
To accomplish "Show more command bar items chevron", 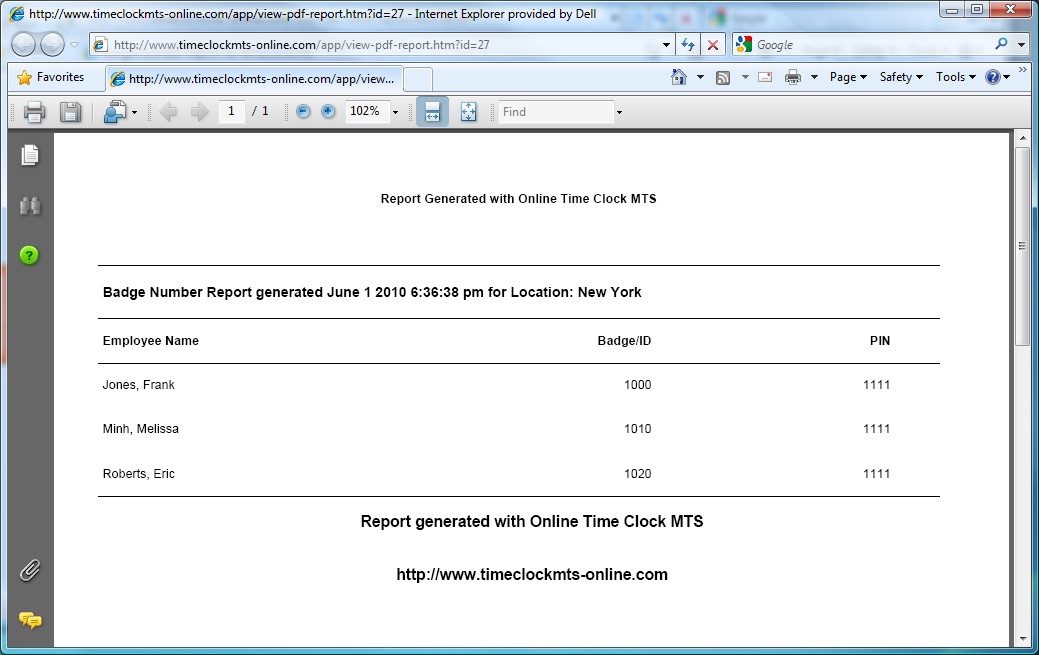I will click(1022, 70).
